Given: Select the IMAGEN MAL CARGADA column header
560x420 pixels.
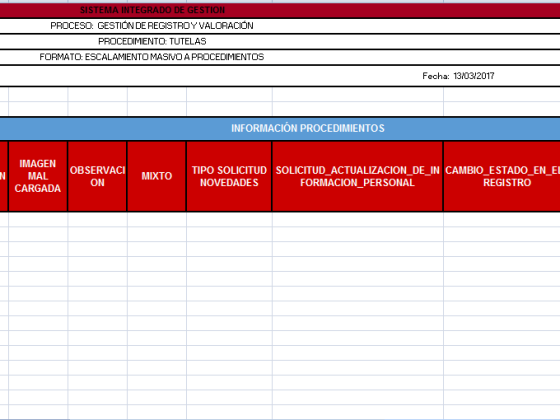Looking at the screenshot, I should 38,176.
